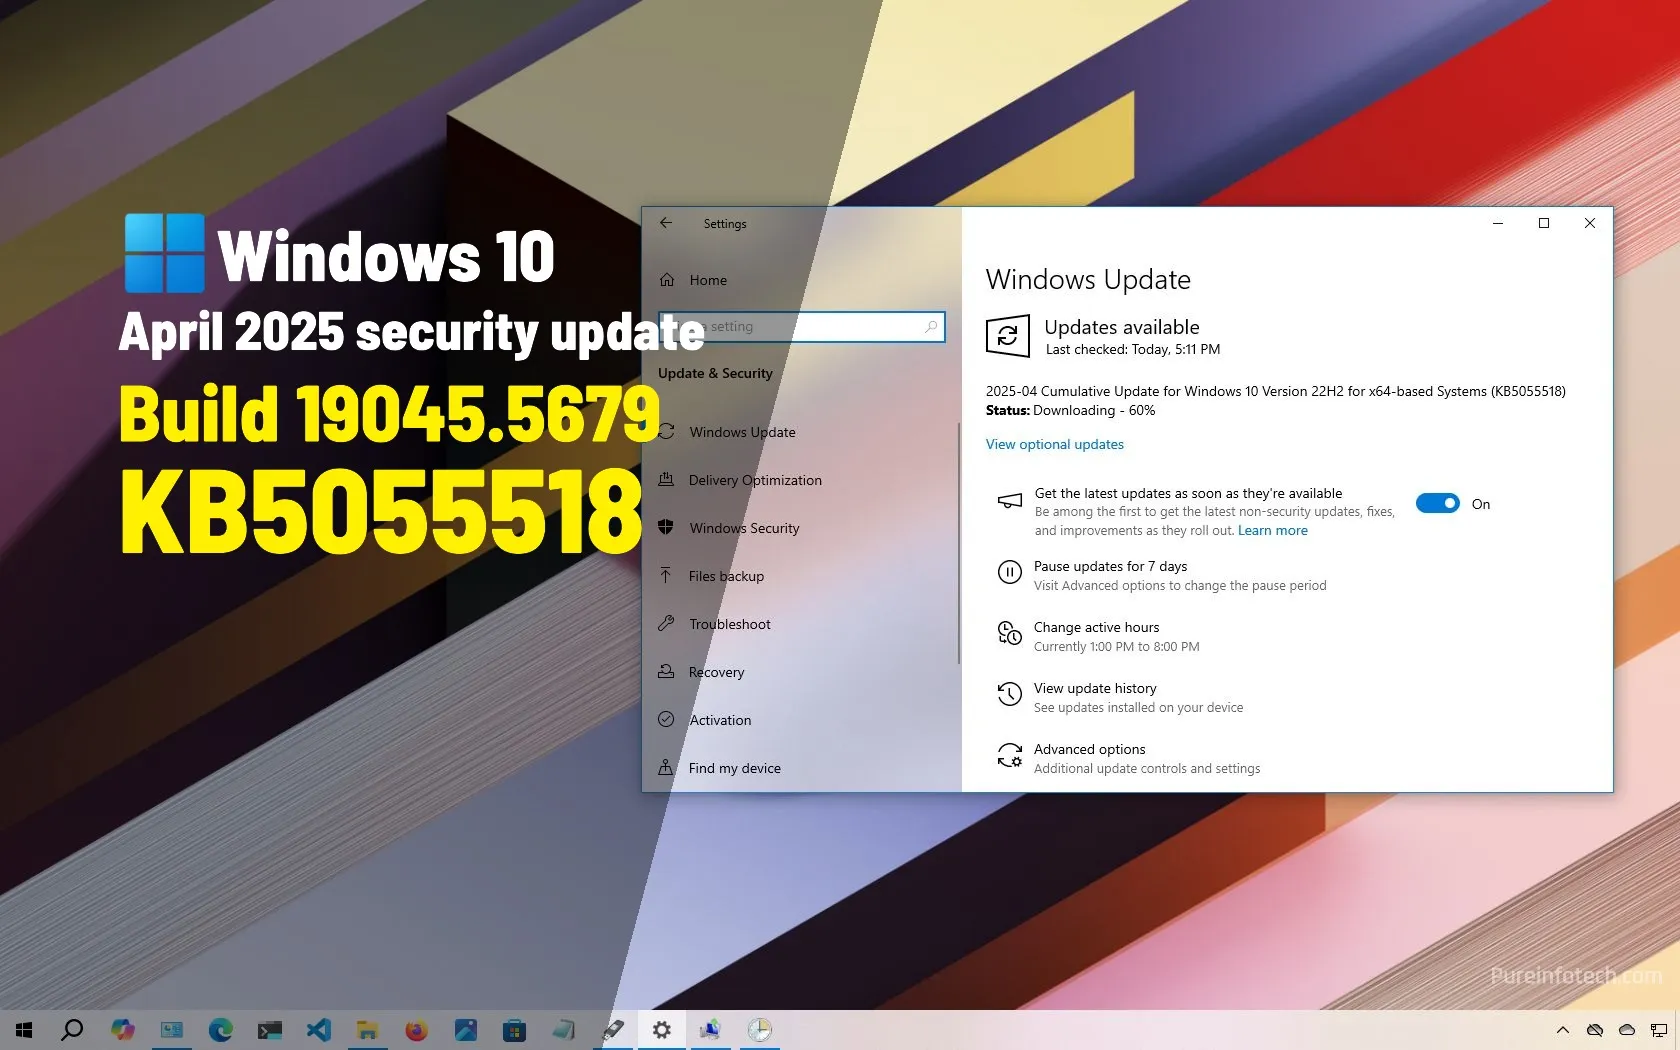
Task: Open View update history
Action: (x=1095, y=688)
